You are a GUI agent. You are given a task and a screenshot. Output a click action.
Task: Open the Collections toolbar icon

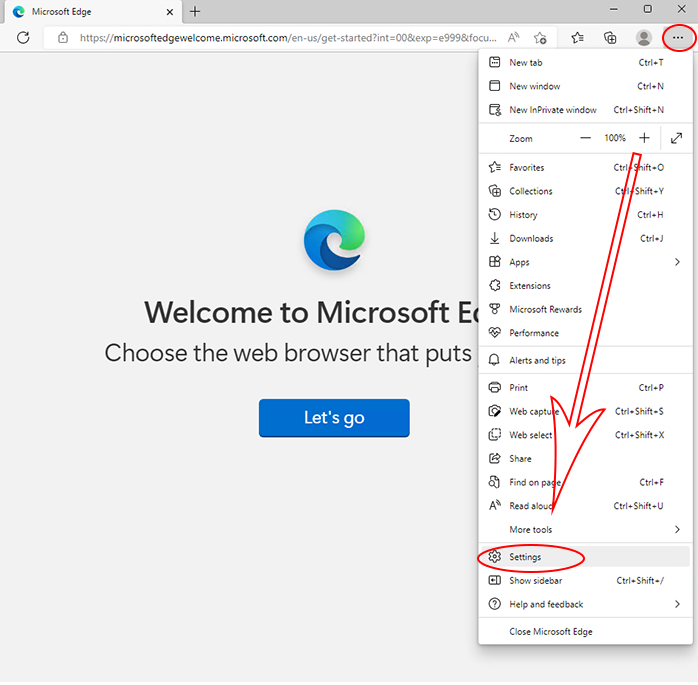click(610, 38)
